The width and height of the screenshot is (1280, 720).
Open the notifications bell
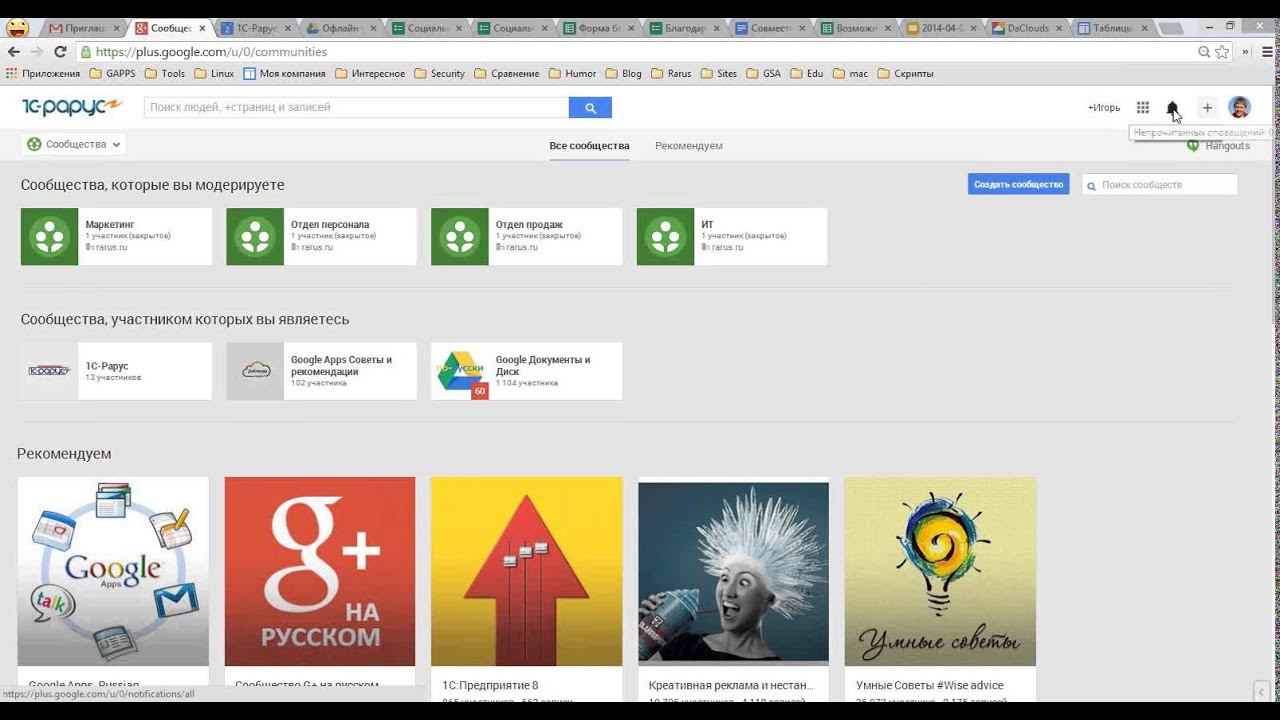pyautogui.click(x=1173, y=108)
